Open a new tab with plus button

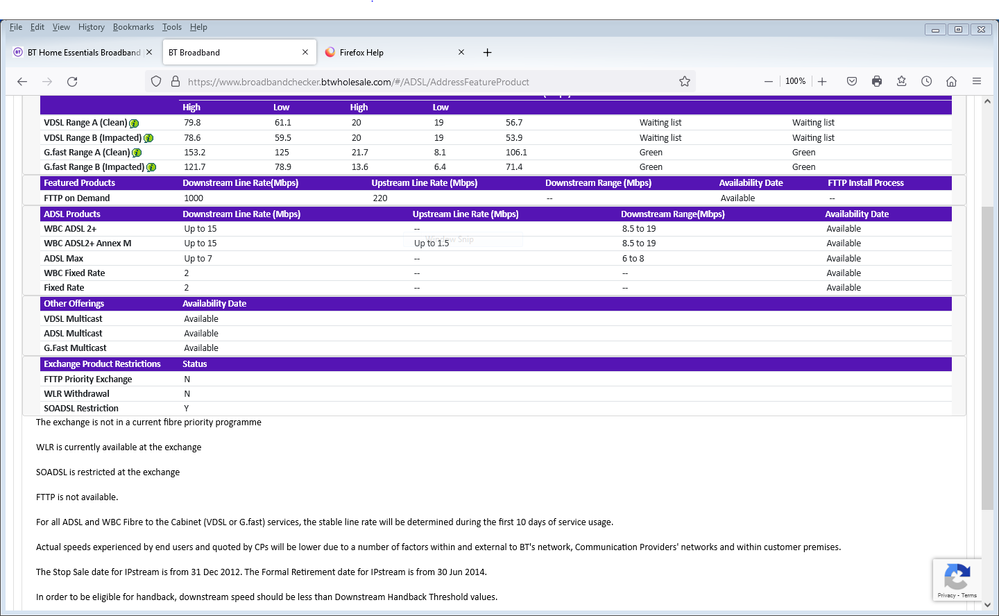(487, 52)
